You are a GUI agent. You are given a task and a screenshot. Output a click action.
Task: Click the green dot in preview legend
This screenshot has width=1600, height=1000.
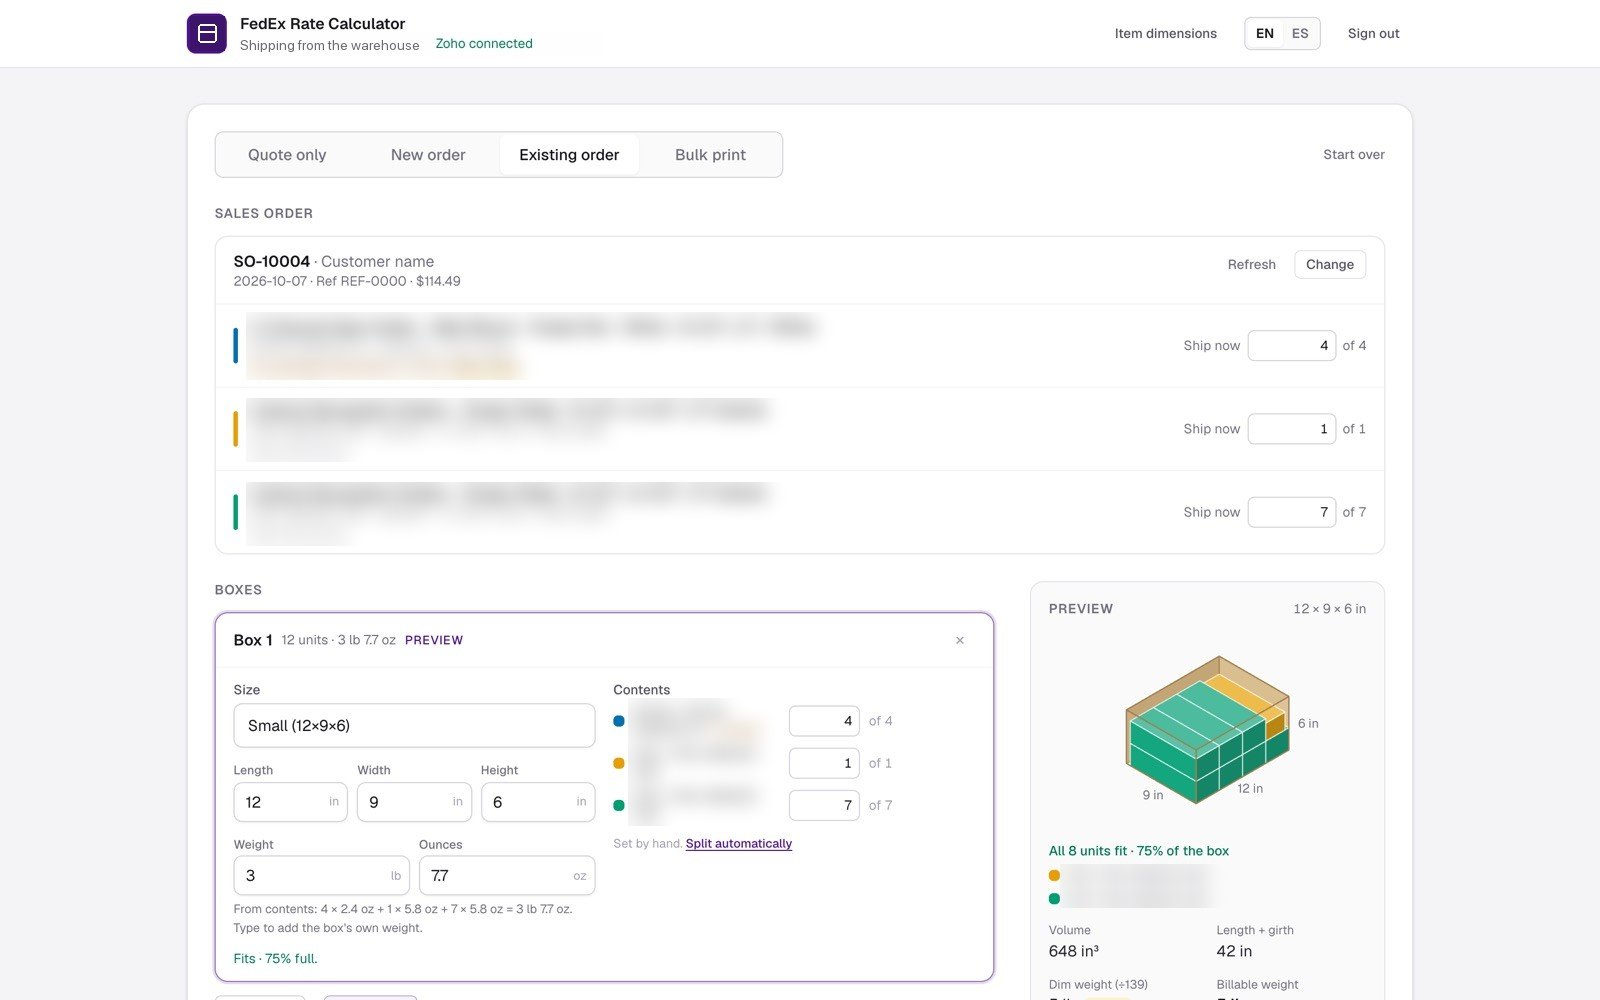pos(1054,898)
